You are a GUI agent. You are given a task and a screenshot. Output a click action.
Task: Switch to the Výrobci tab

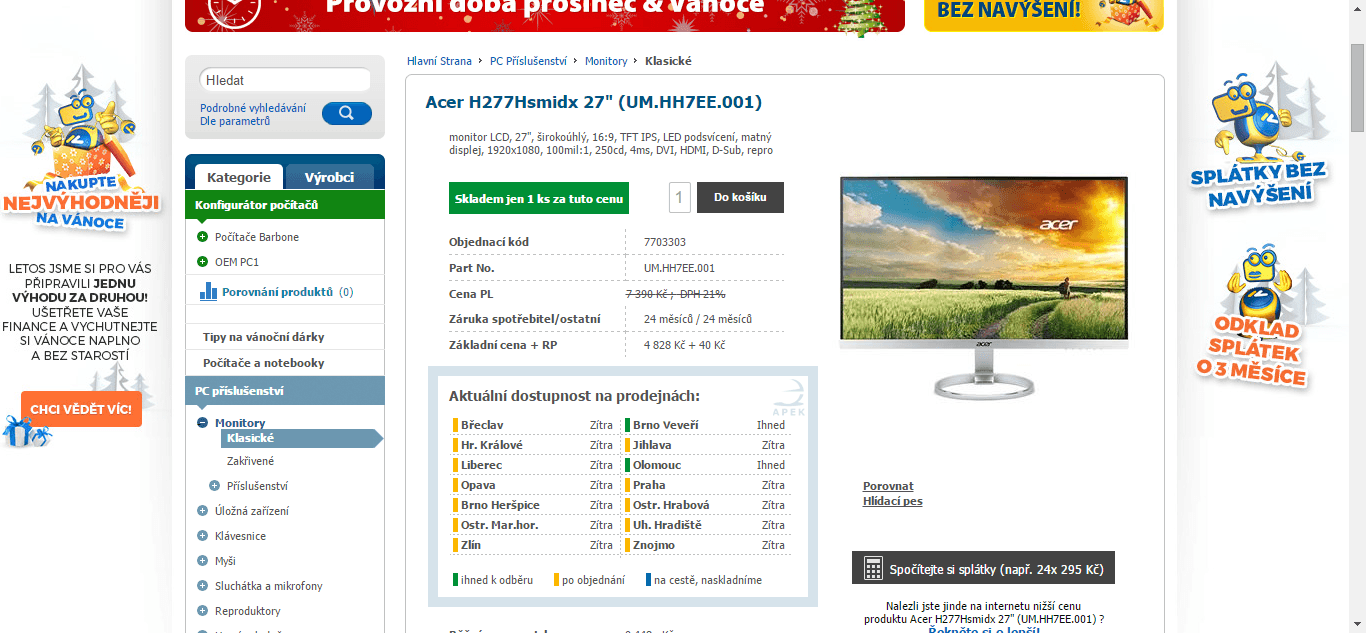(x=329, y=177)
